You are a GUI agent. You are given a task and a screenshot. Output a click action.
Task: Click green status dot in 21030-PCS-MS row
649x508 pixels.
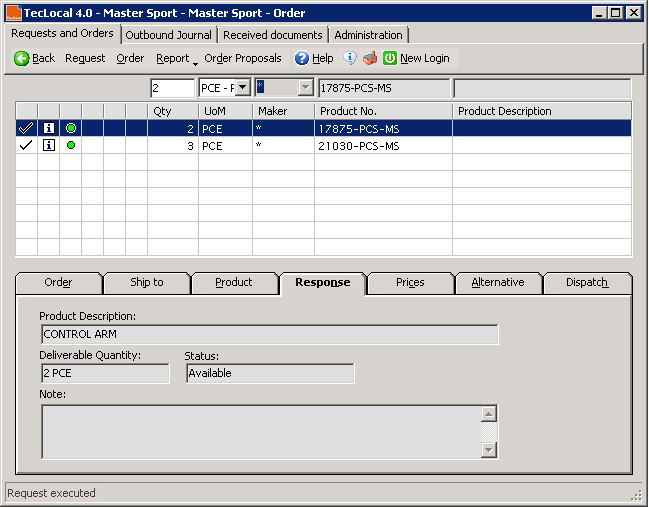click(71, 146)
